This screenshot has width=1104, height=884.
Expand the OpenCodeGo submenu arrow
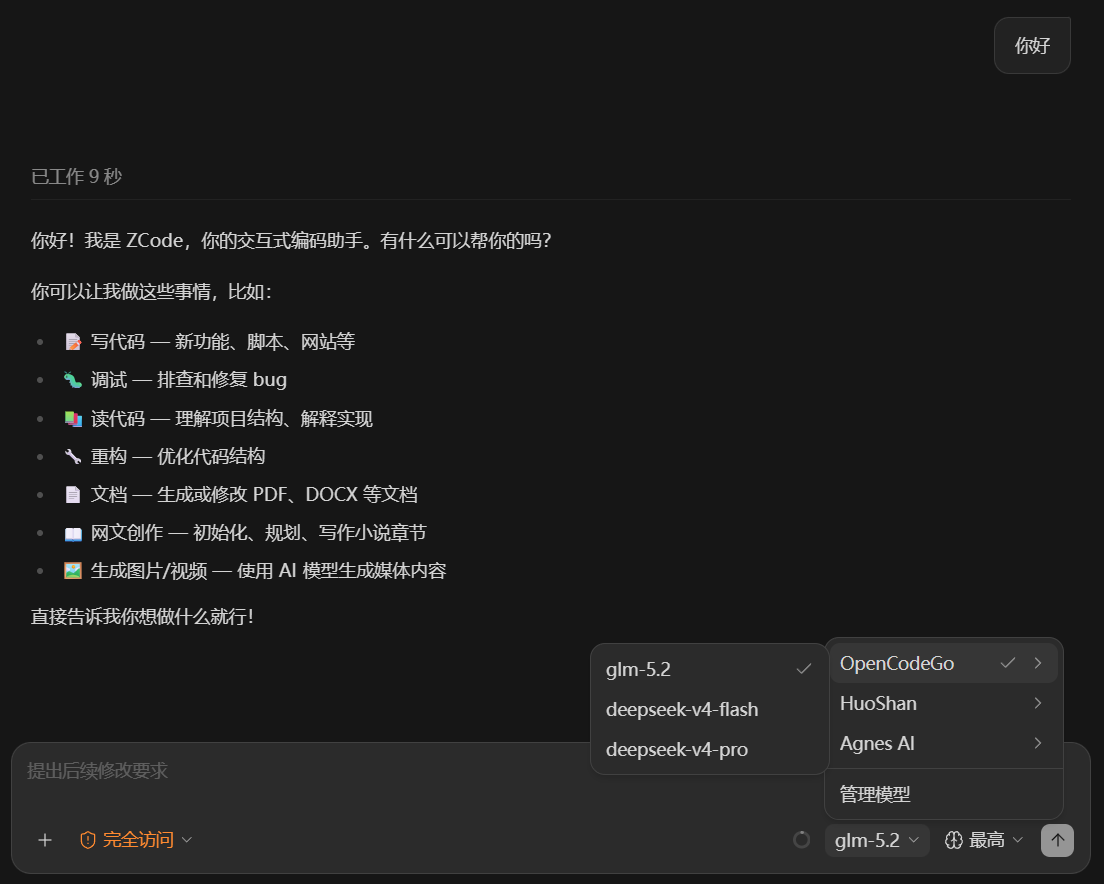pos(1038,663)
